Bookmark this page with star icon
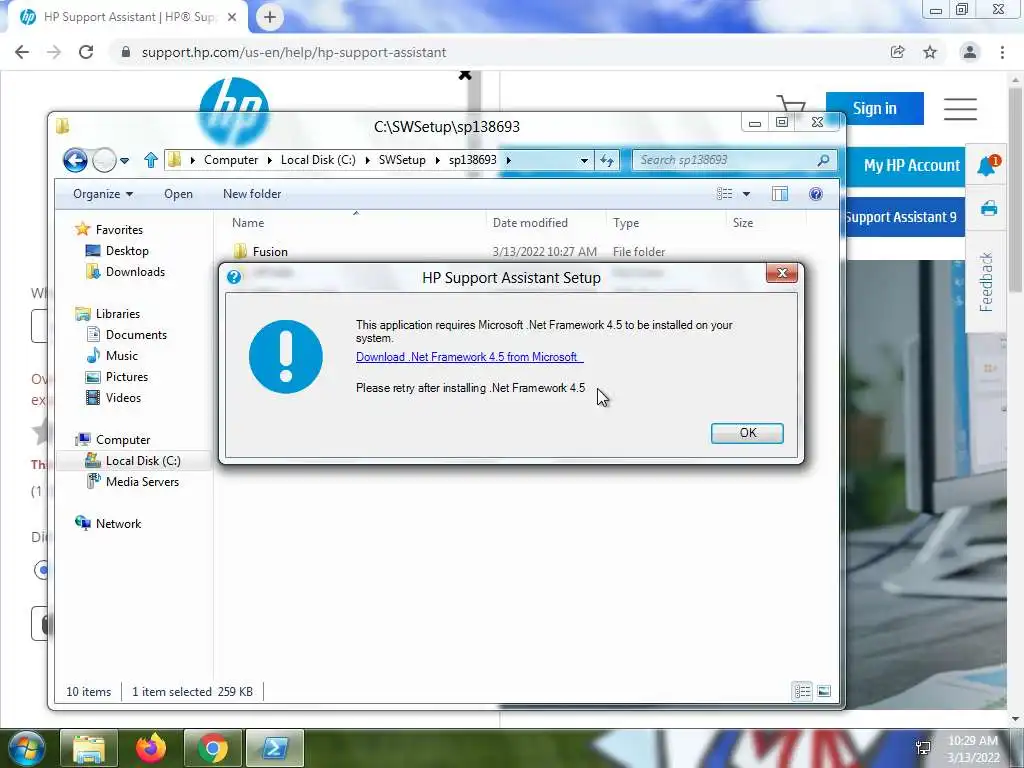 pyautogui.click(x=930, y=52)
